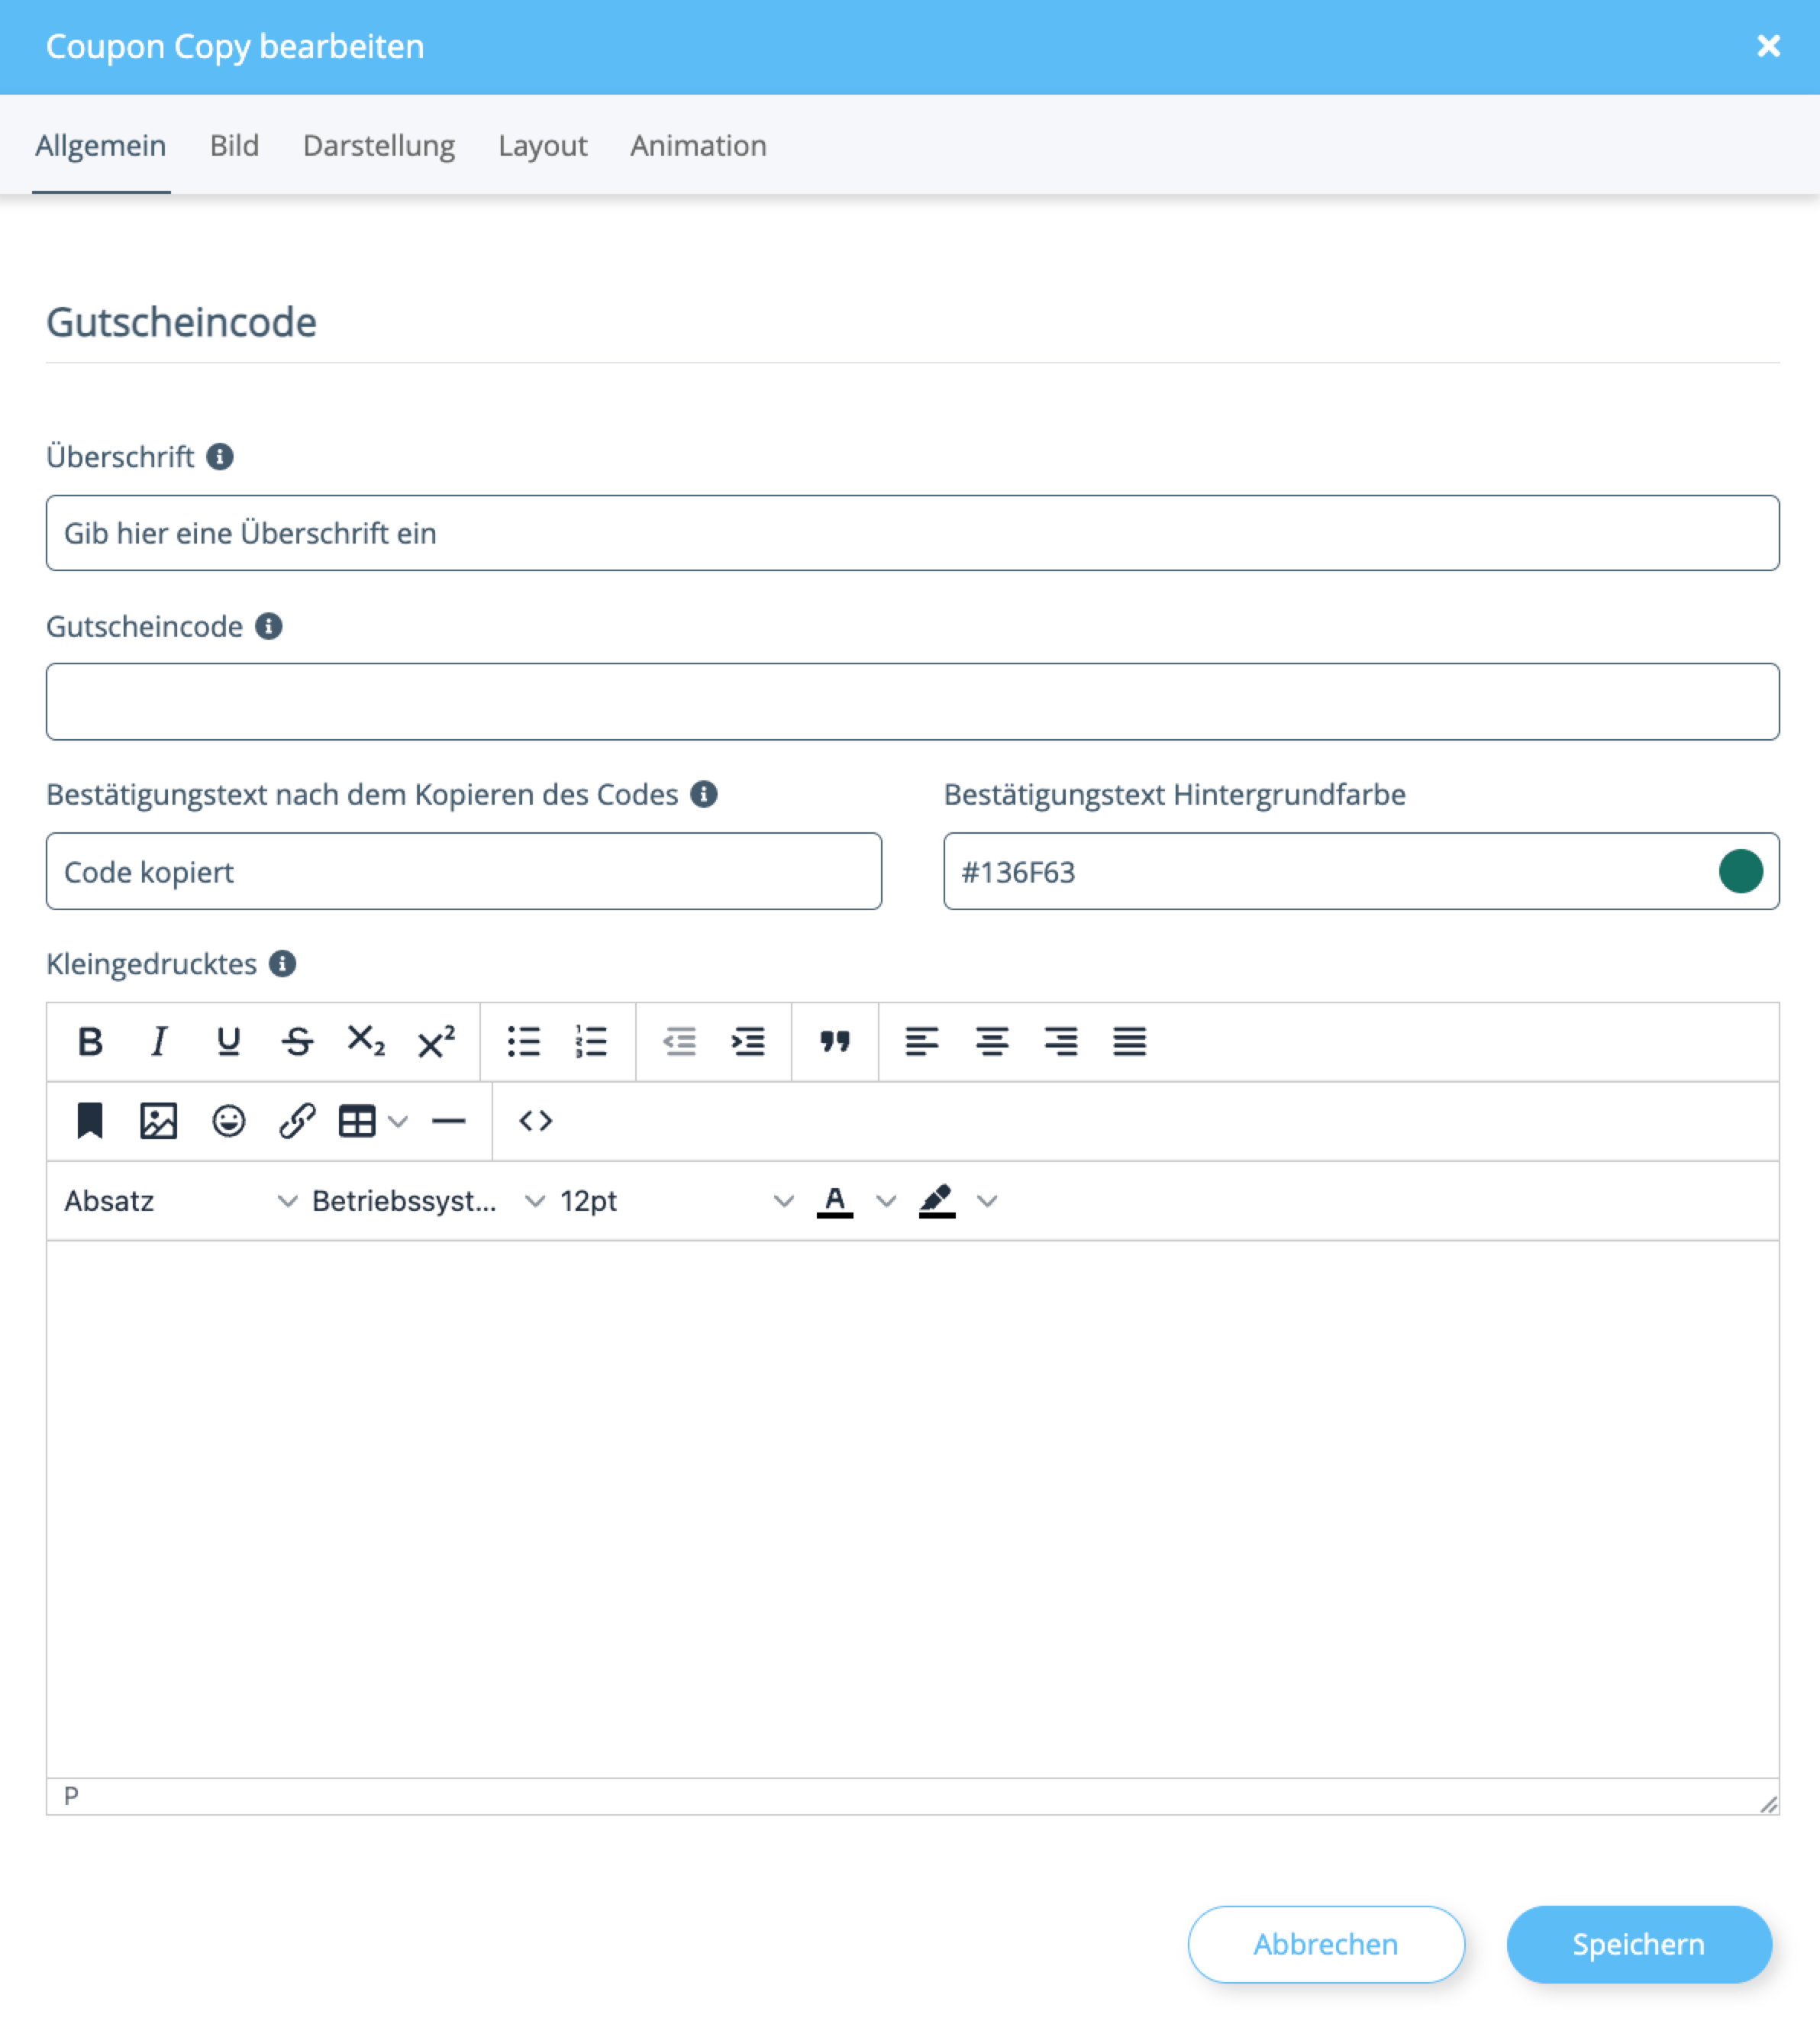The width and height of the screenshot is (1820, 2034).
Task: Open the table insert menu
Action: tap(373, 1121)
